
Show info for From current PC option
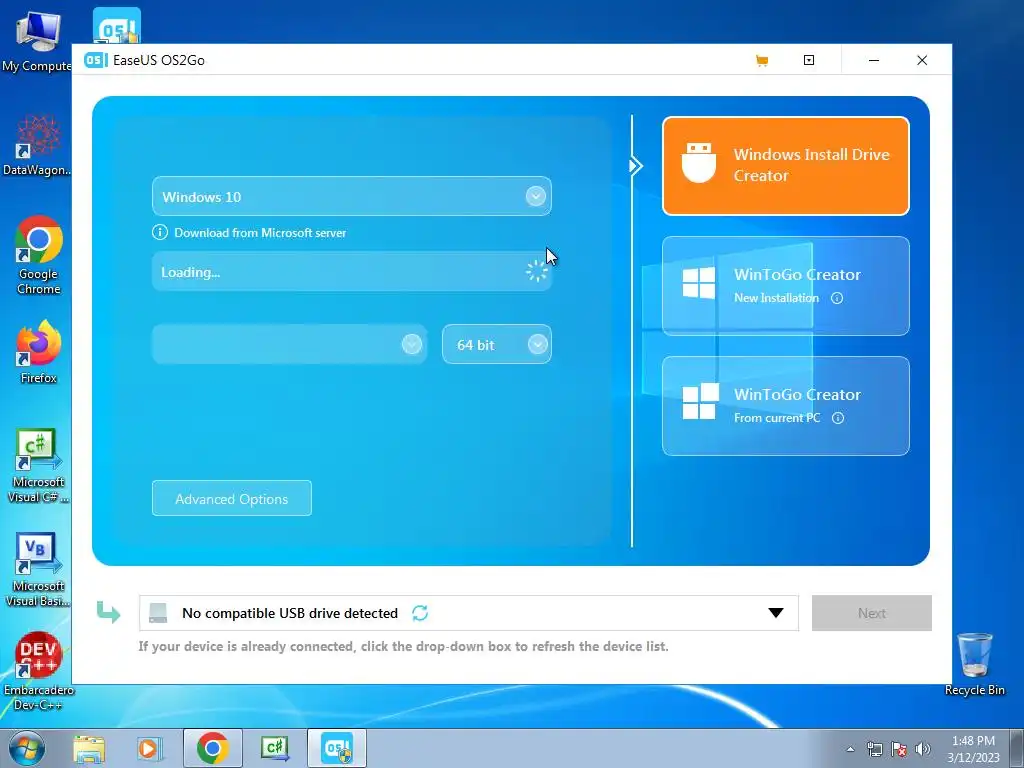[838, 418]
